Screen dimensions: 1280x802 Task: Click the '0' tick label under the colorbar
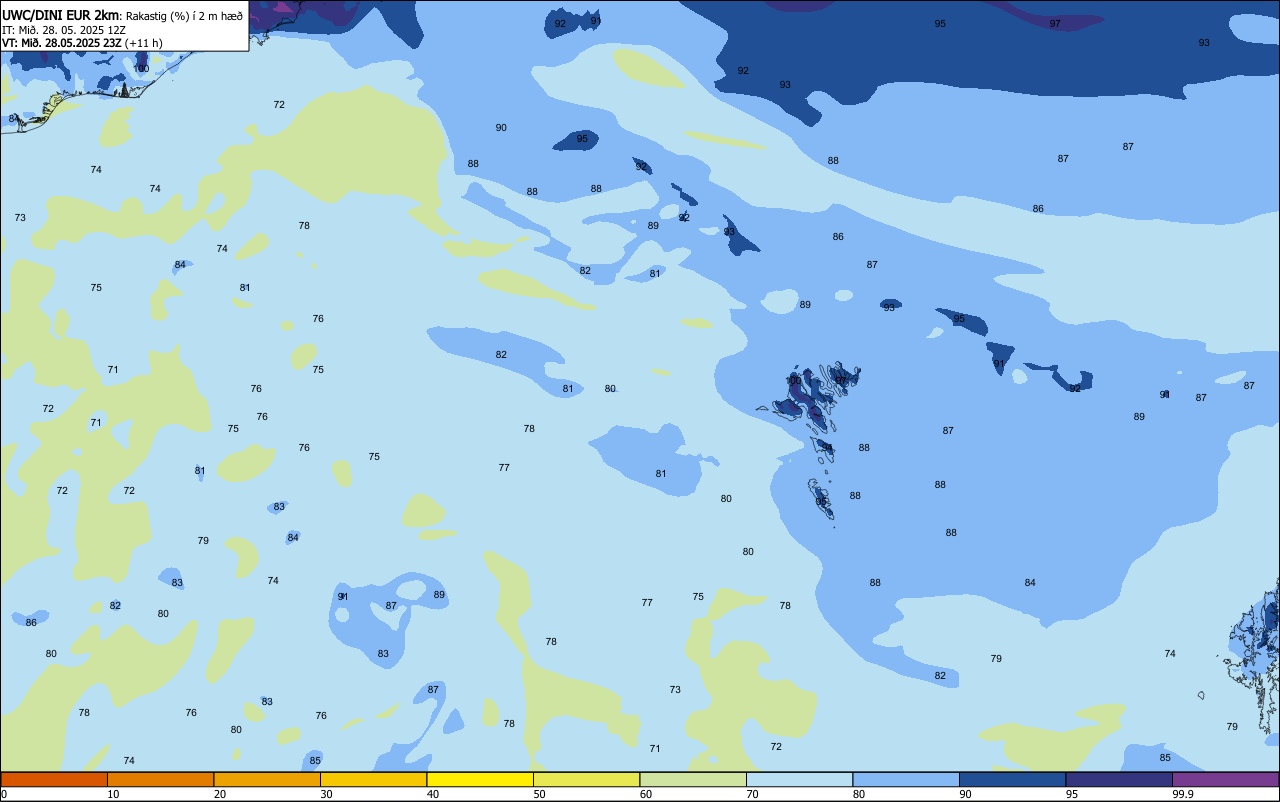click(x=4, y=794)
